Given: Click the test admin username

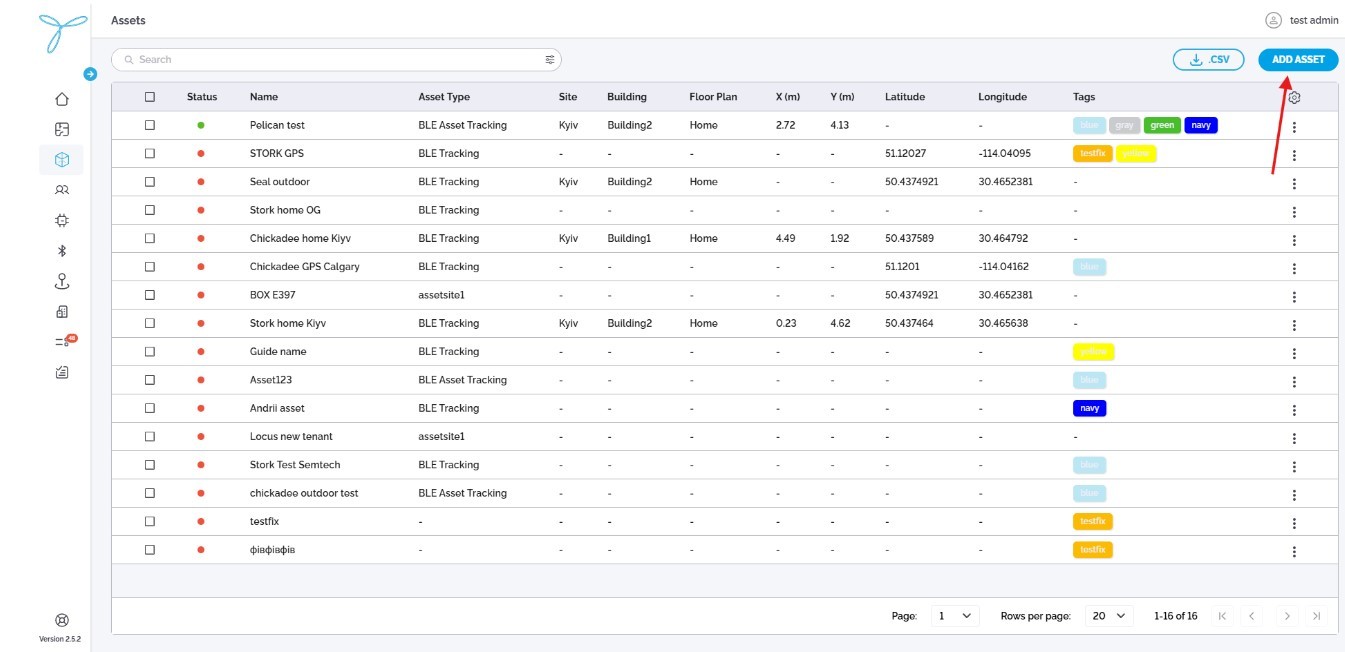Looking at the screenshot, I should 1314,20.
